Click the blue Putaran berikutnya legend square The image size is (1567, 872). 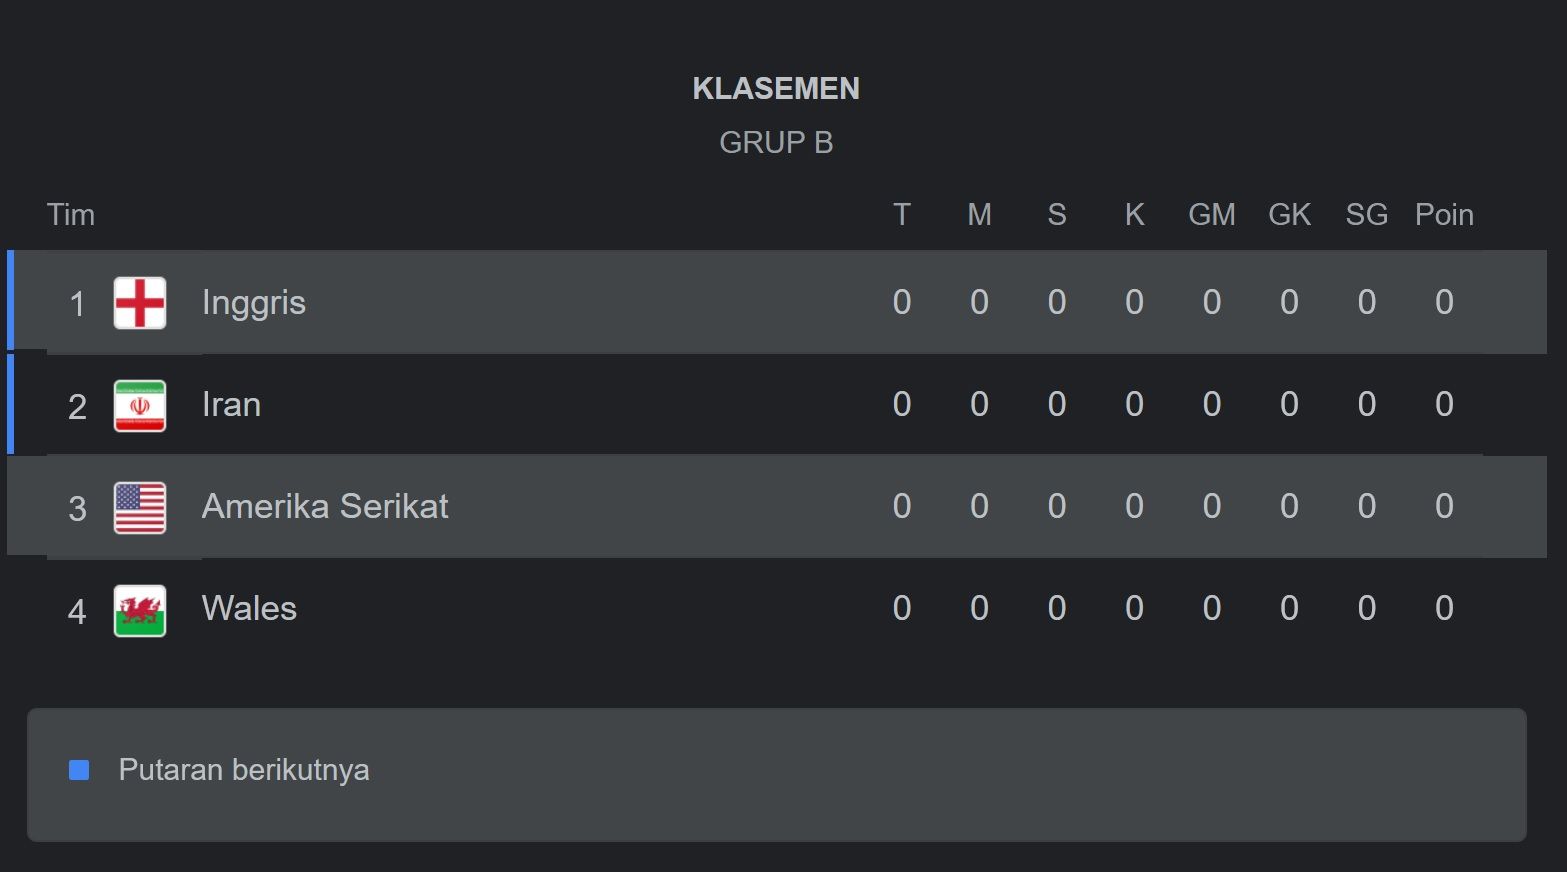[79, 770]
